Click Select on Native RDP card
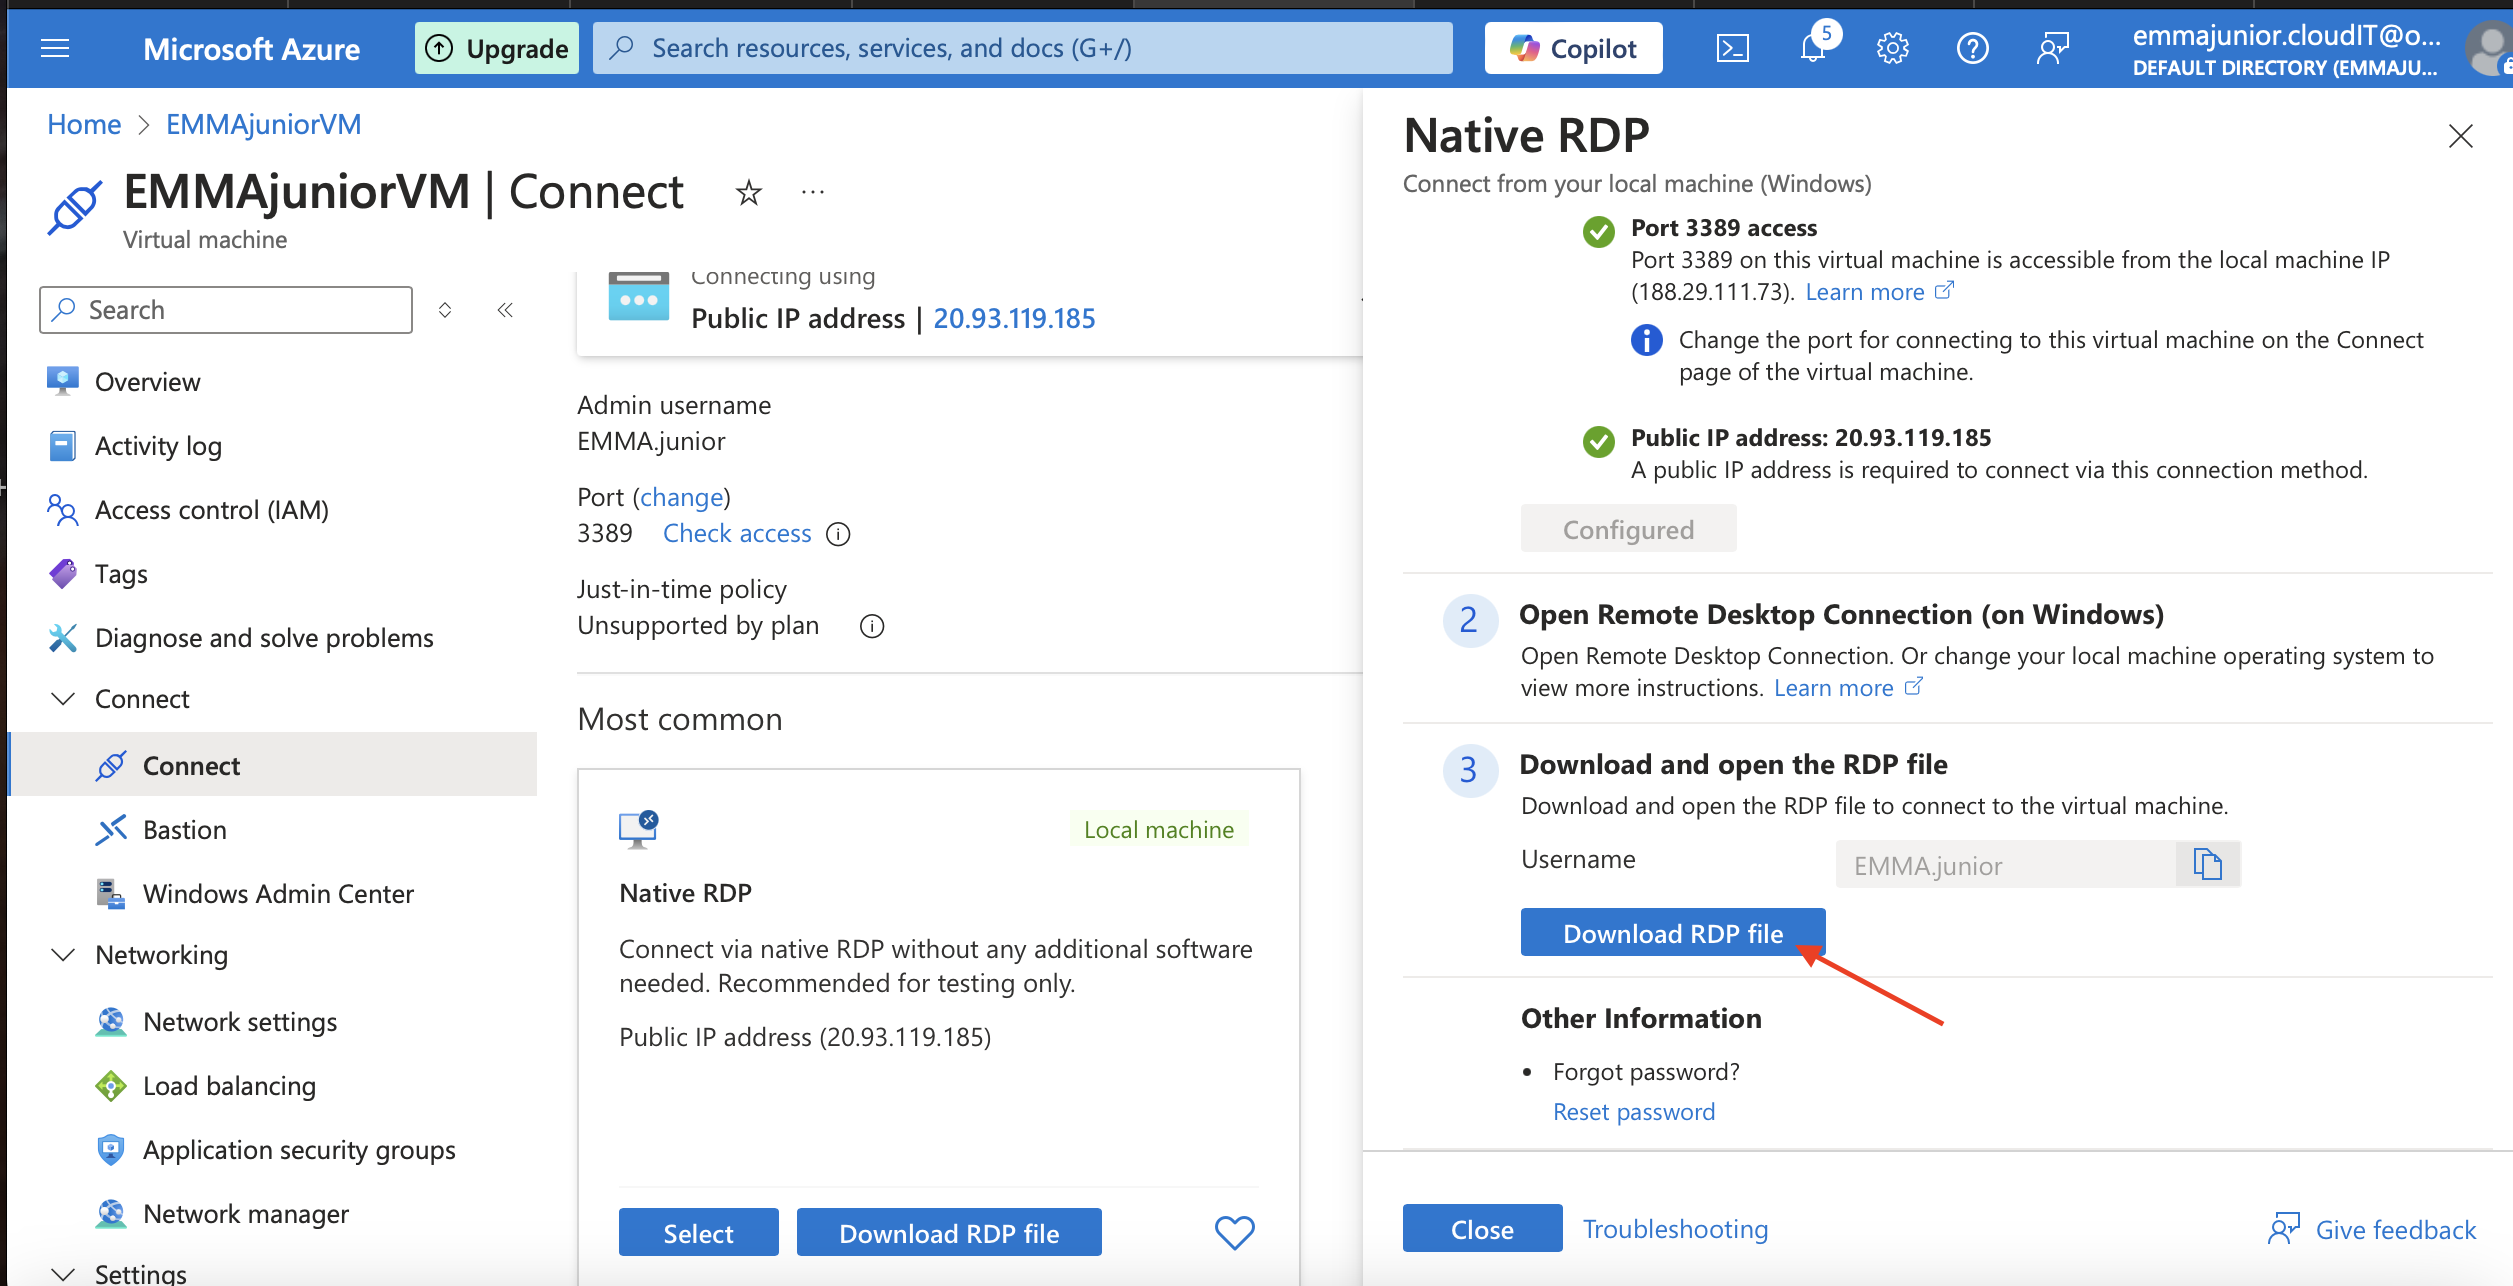 pyautogui.click(x=698, y=1232)
